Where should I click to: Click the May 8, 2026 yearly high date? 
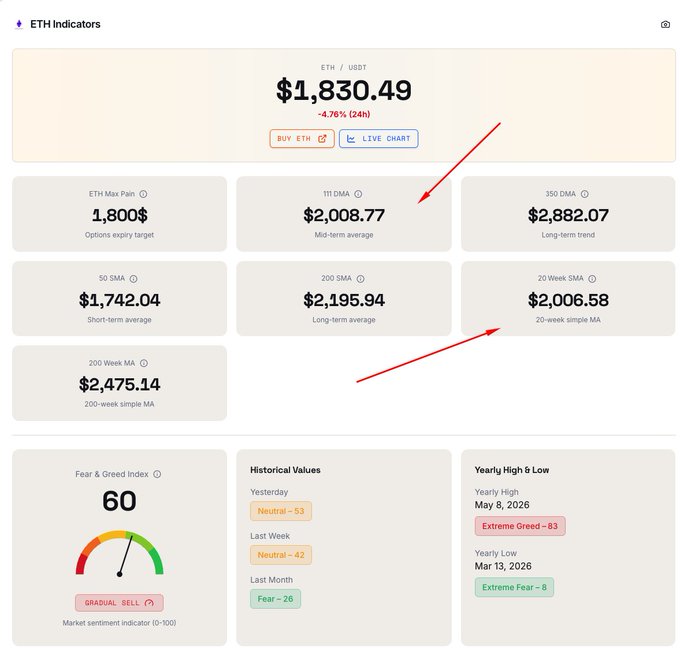(502, 505)
